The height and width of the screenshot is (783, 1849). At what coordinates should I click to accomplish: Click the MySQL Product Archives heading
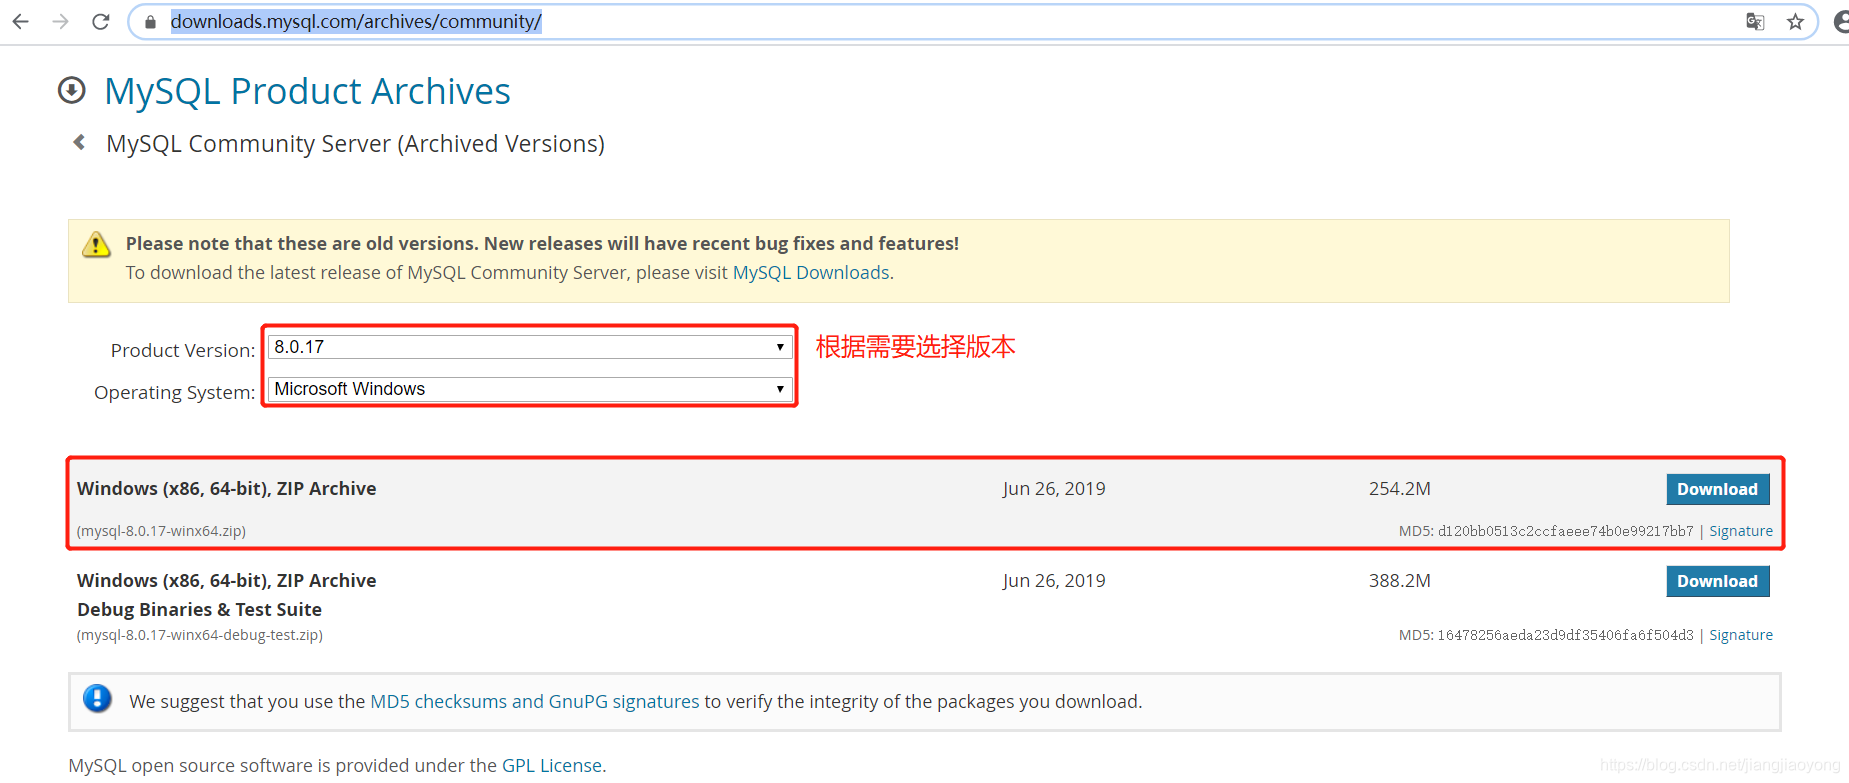[307, 91]
